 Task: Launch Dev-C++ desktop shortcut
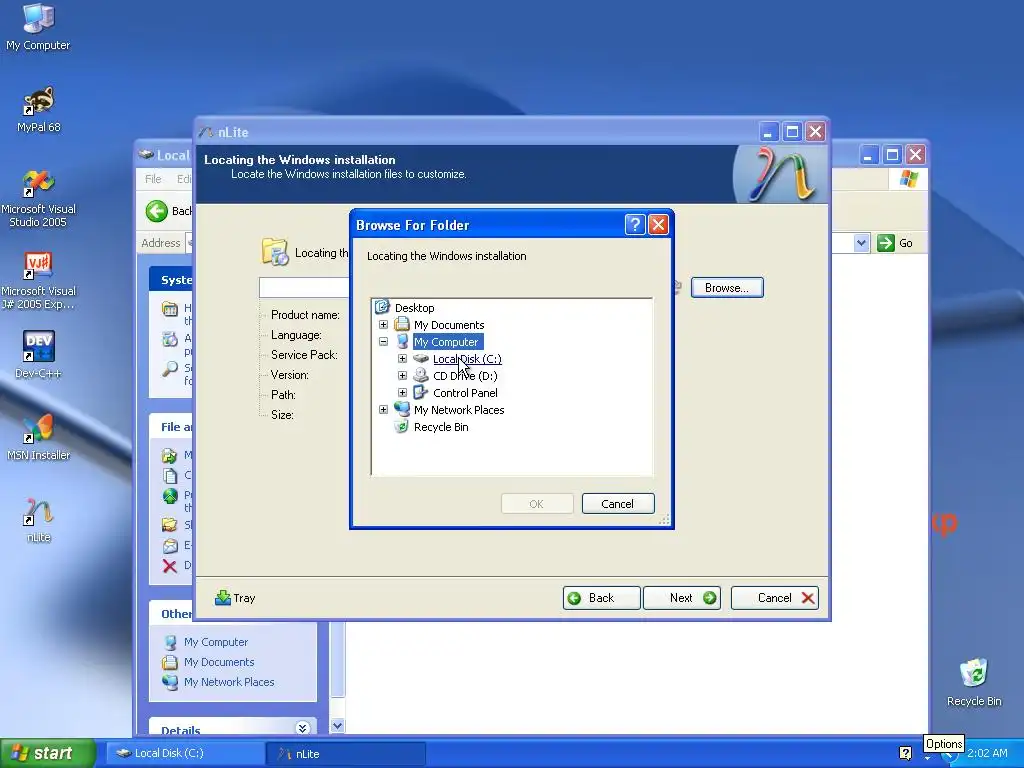[x=38, y=355]
